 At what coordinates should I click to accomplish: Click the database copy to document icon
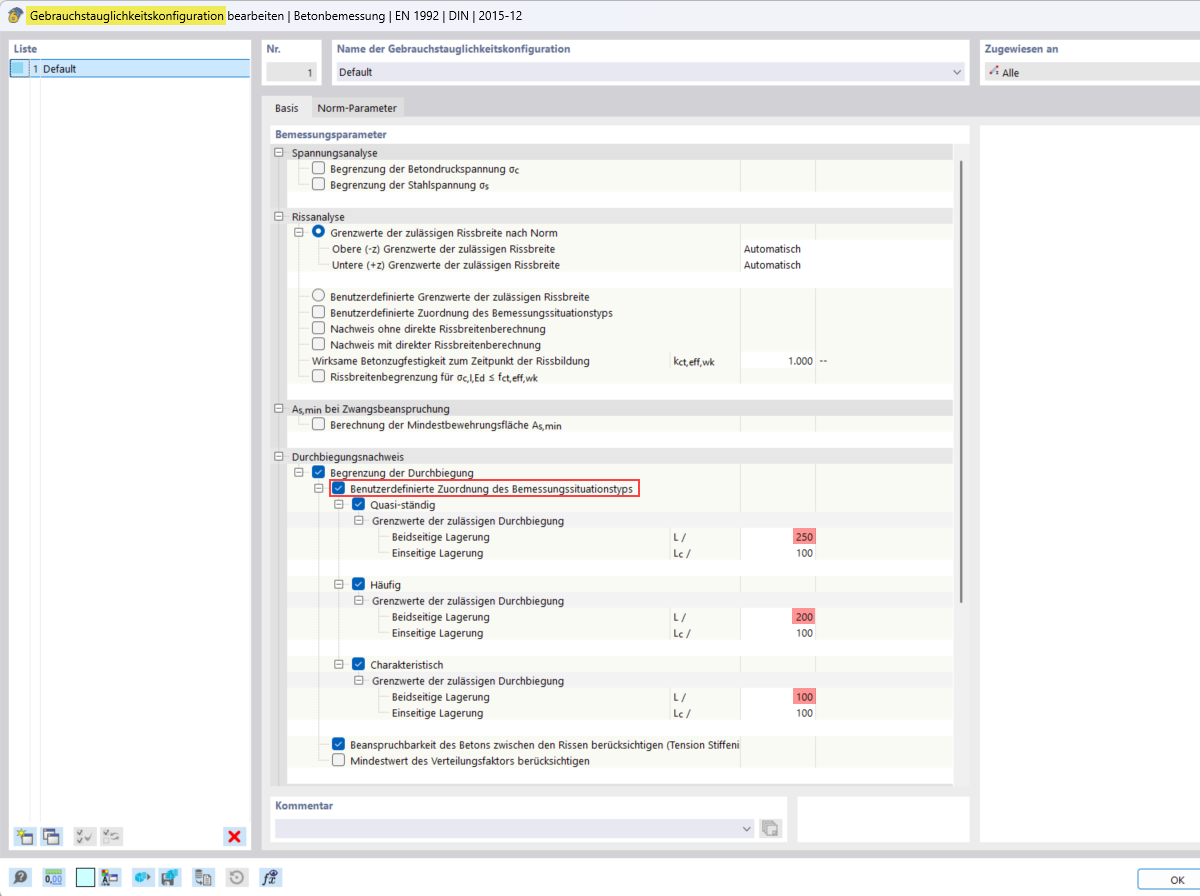(203, 878)
